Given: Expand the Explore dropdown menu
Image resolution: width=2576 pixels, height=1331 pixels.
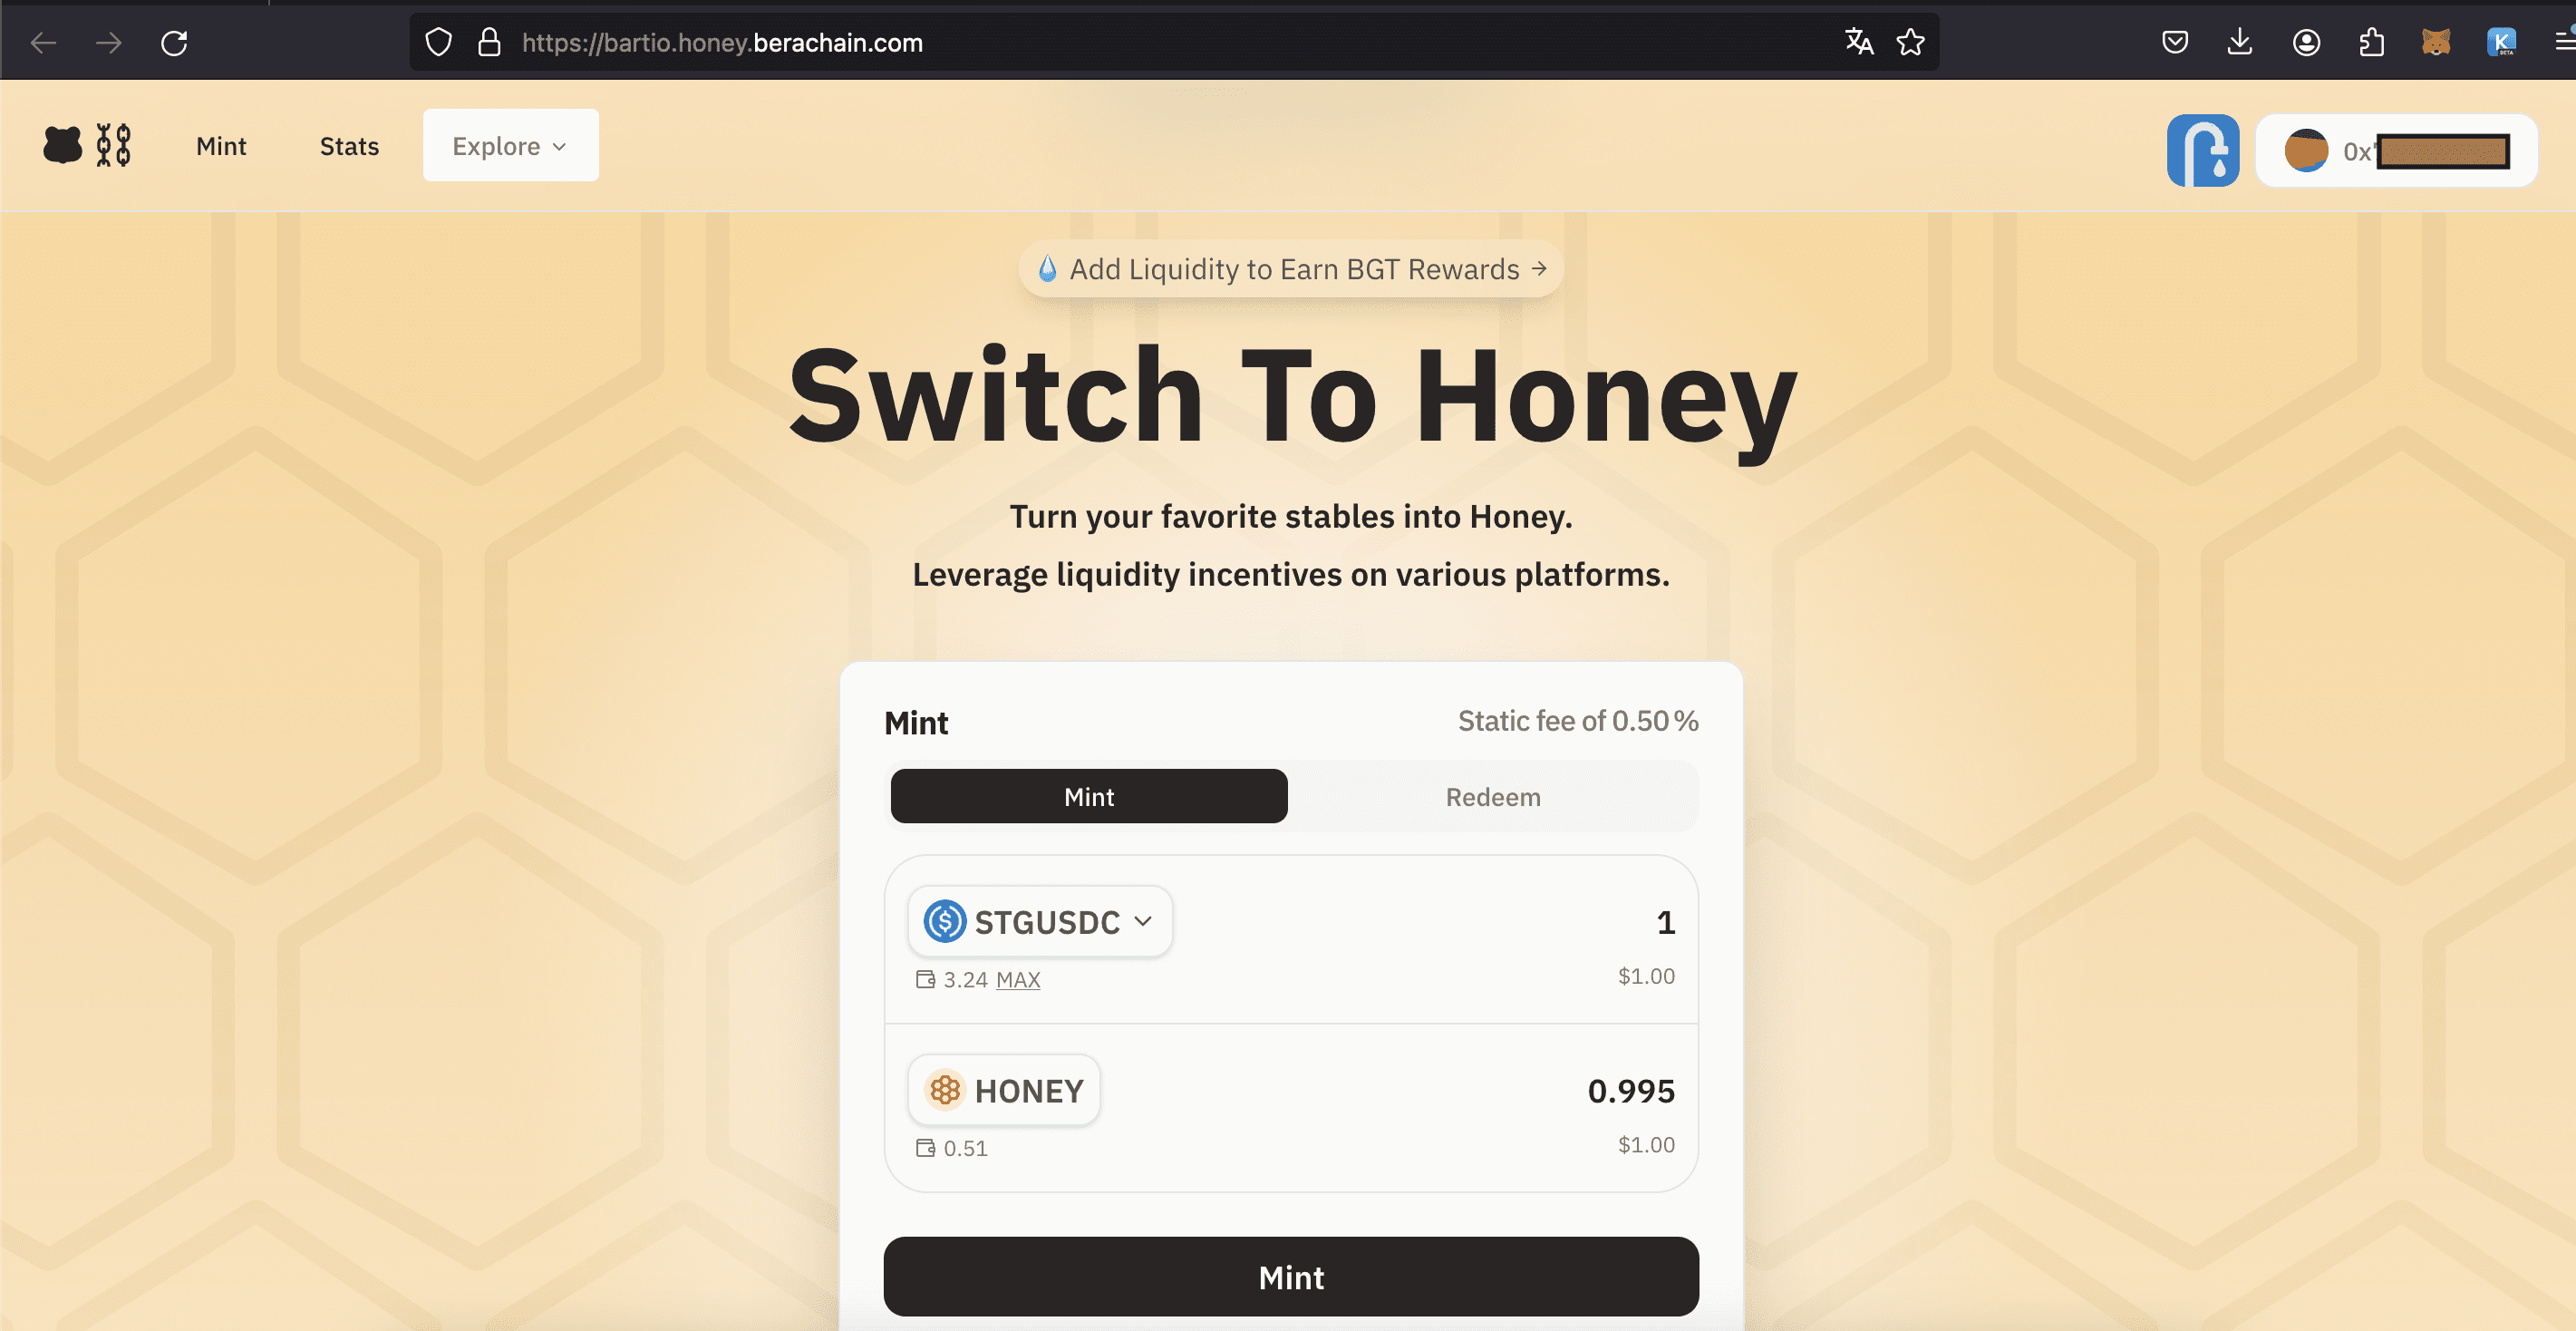Looking at the screenshot, I should point(510,146).
